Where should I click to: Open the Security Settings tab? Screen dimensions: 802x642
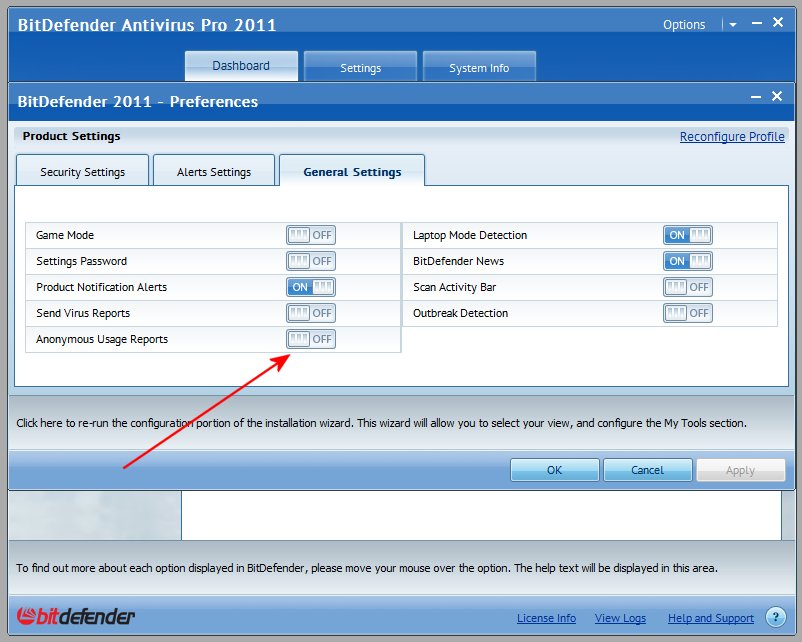82,170
